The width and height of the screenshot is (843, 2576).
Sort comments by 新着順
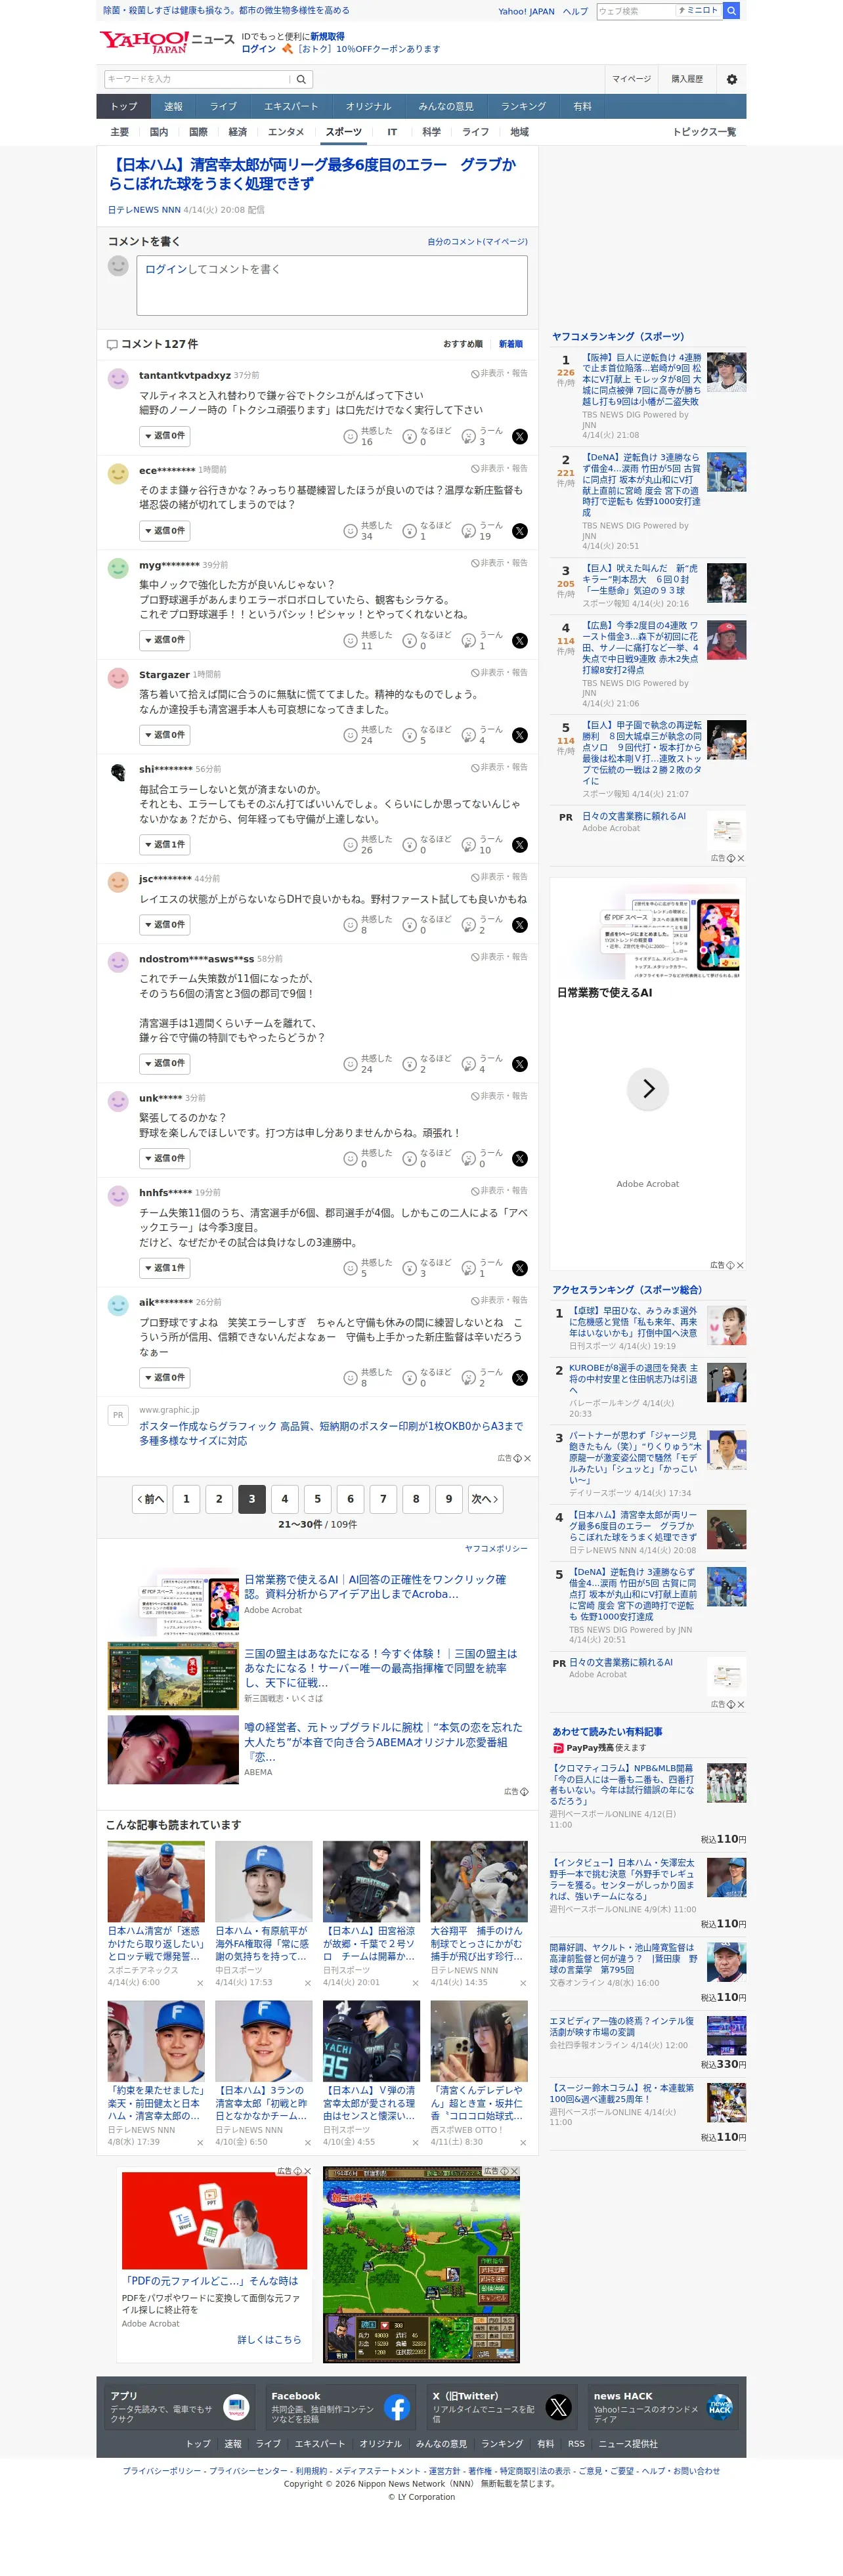(511, 344)
